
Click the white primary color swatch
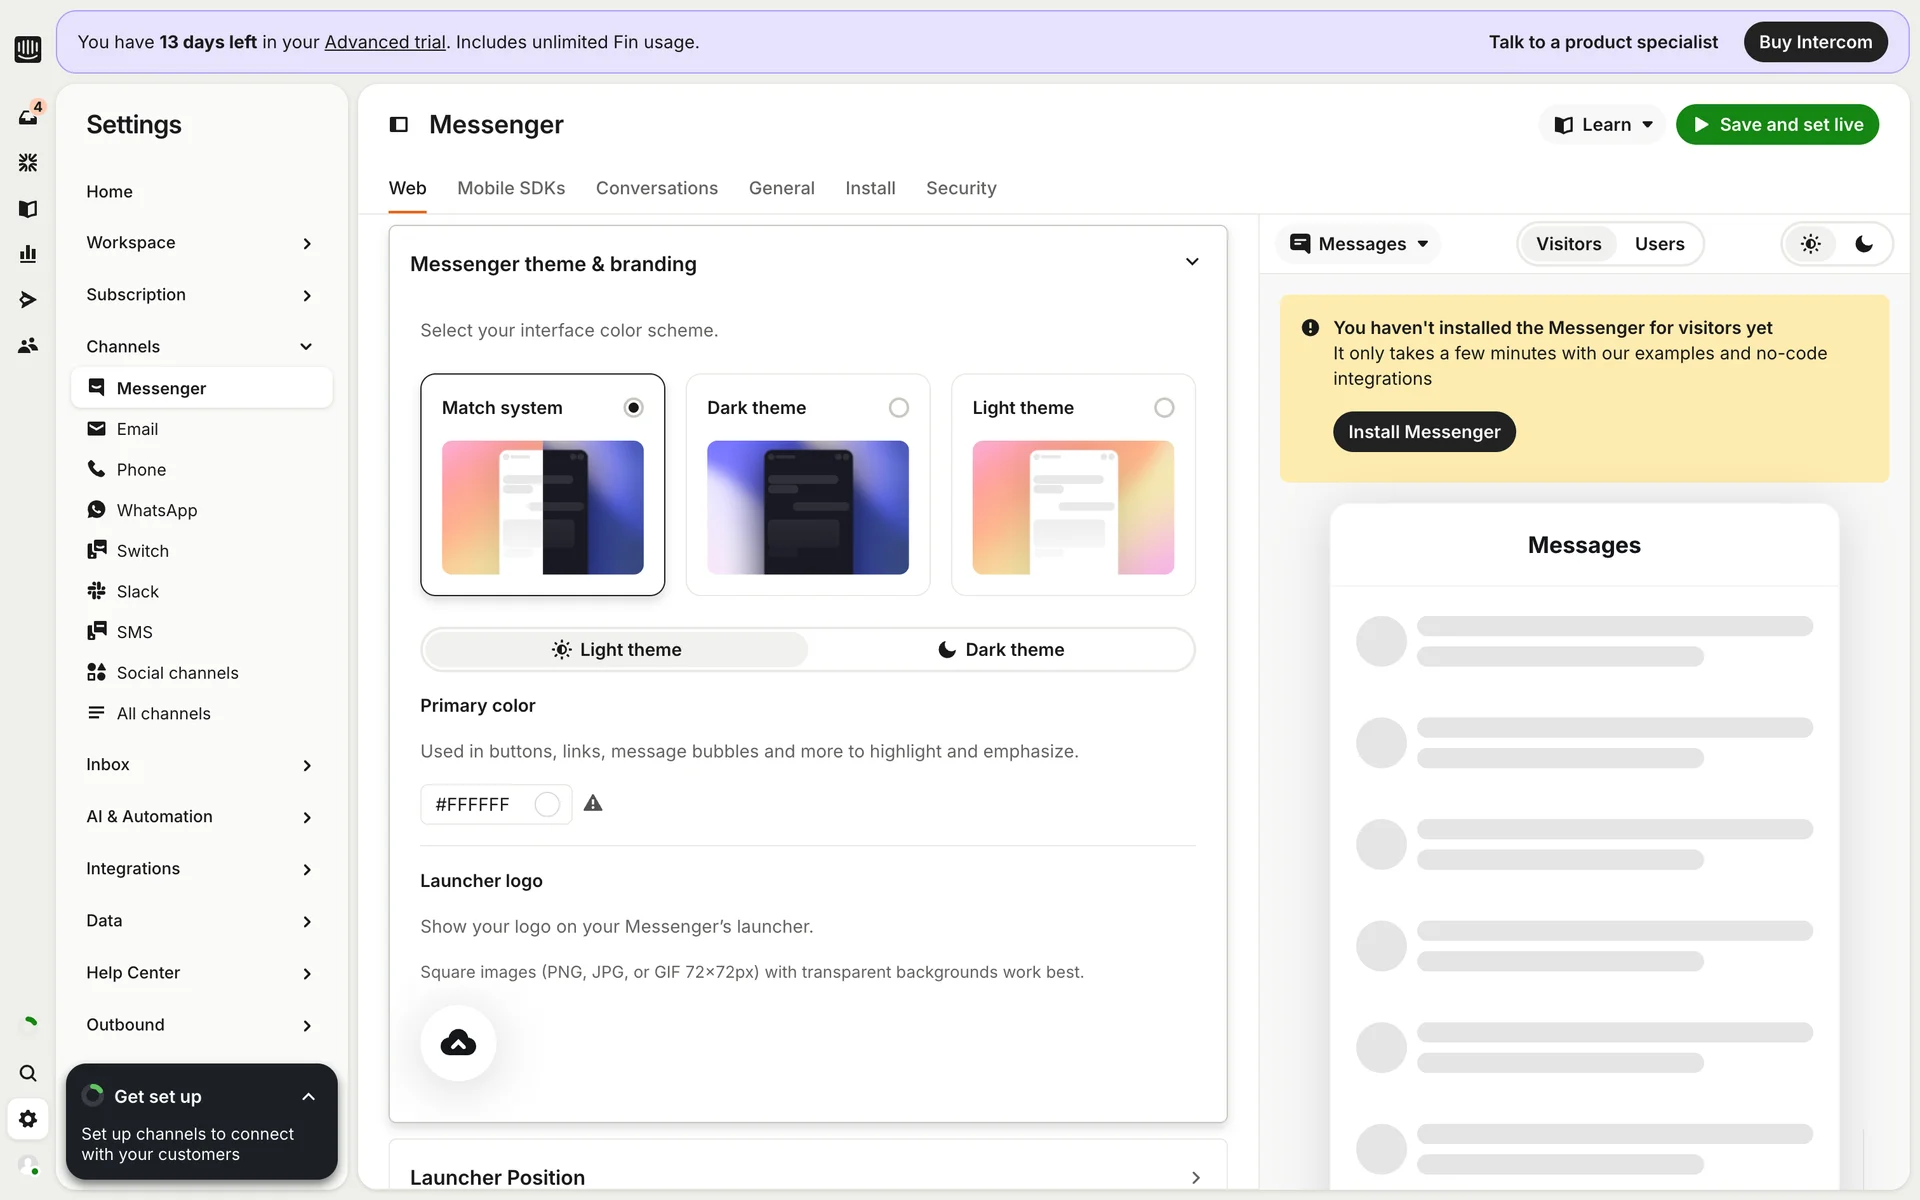(x=547, y=804)
